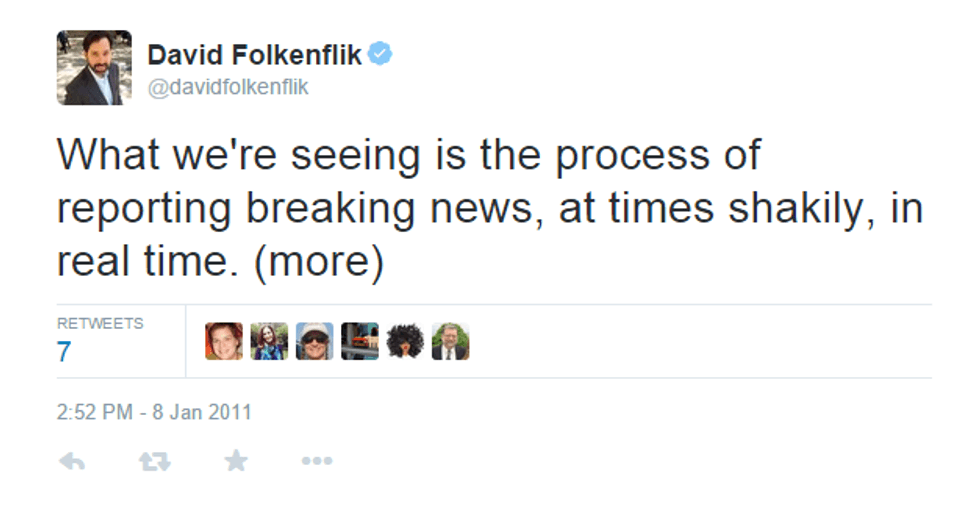This screenshot has height=514, width=980.
Task: View the 7 retweets count
Action: [64, 352]
